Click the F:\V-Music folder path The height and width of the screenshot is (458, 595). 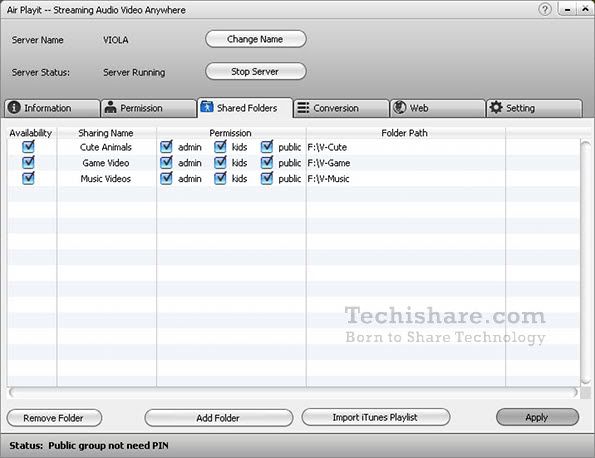click(x=328, y=179)
